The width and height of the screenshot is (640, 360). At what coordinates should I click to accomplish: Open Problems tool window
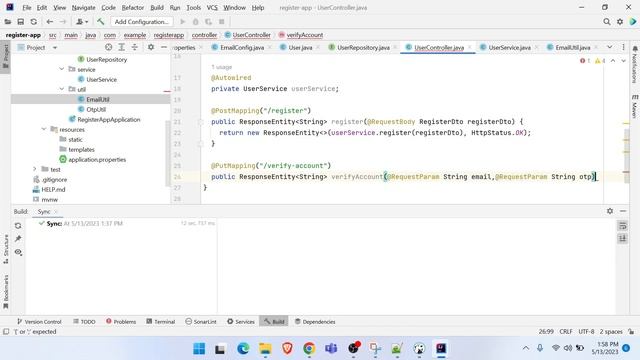click(121, 322)
